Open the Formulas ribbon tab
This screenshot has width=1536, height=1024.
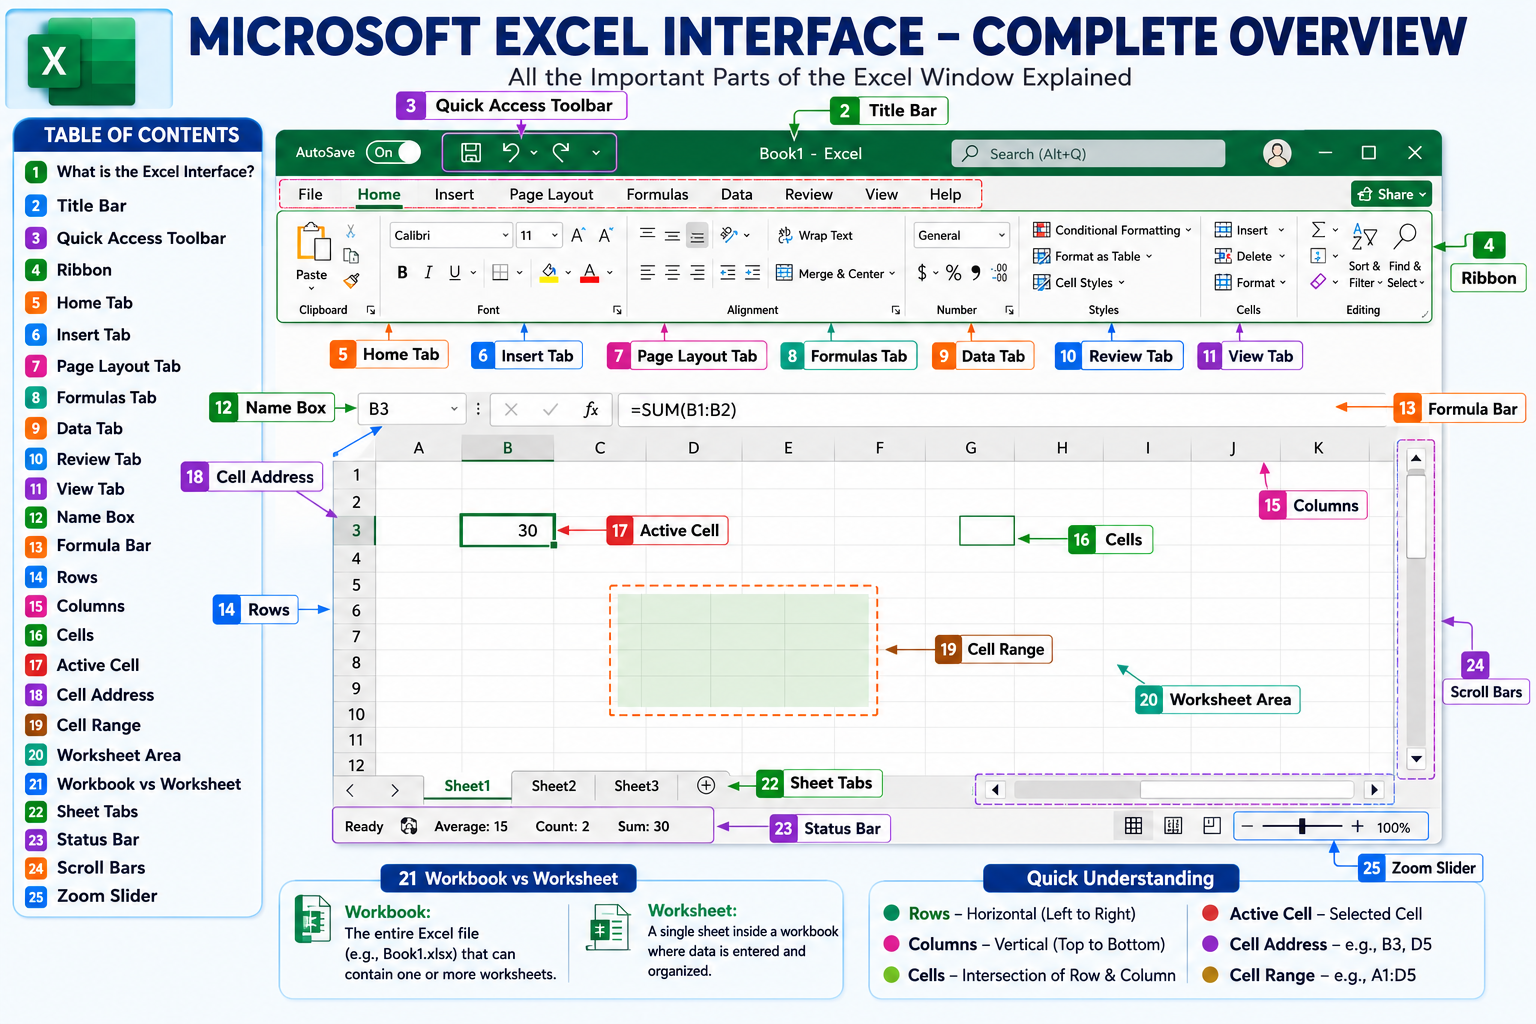point(657,194)
